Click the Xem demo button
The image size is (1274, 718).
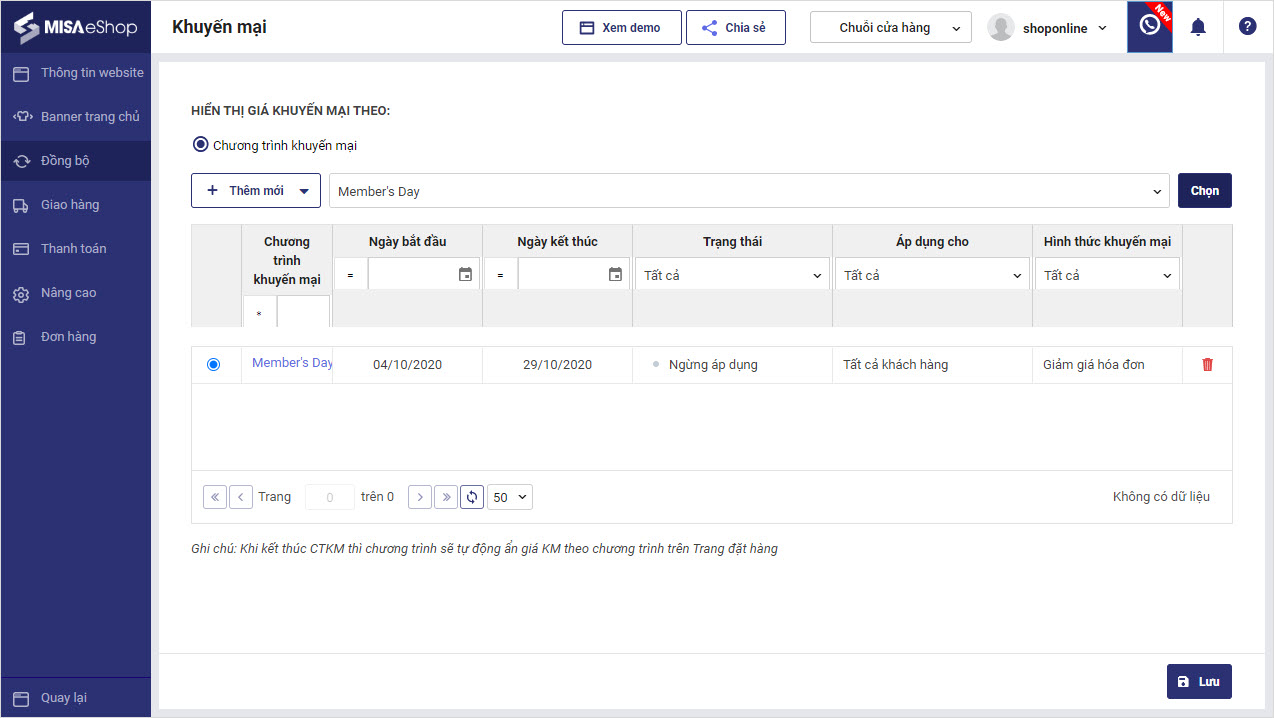[621, 28]
